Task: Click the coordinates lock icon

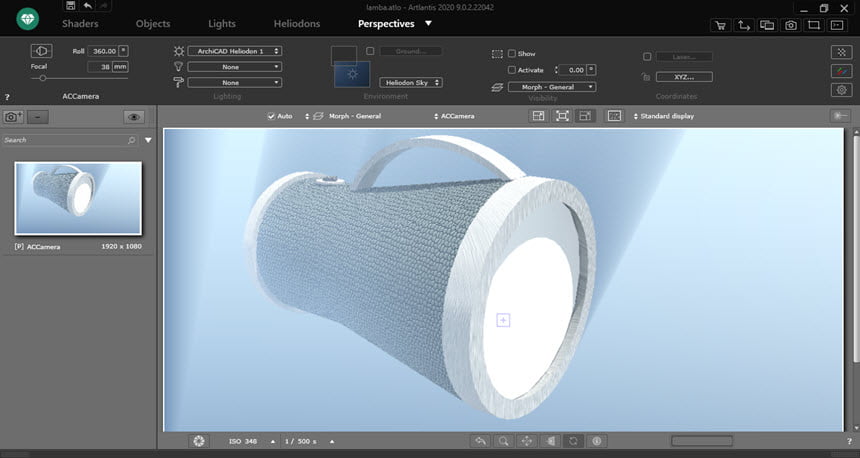Action: coord(646,77)
